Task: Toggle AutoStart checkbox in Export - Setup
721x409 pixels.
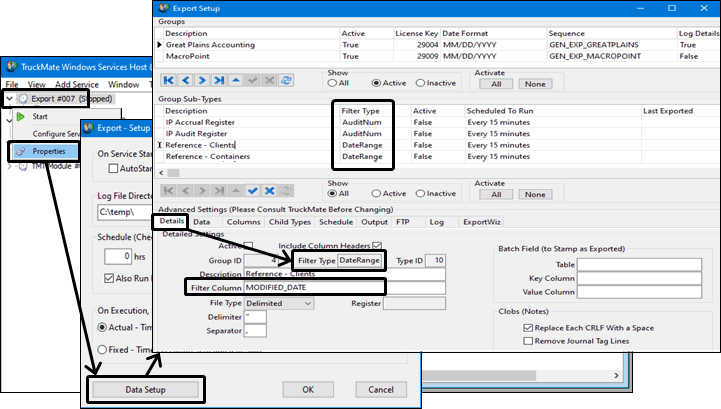Action: pos(113,168)
